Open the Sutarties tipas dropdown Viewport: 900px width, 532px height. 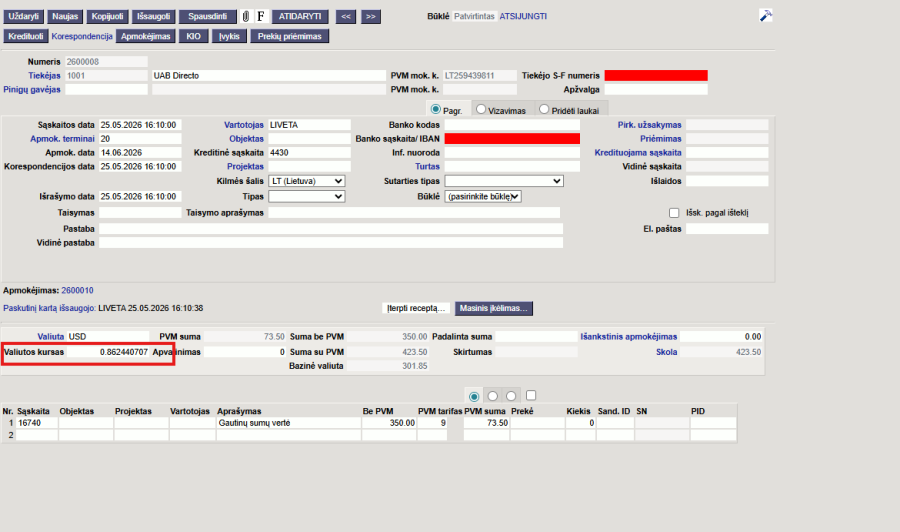(x=504, y=181)
